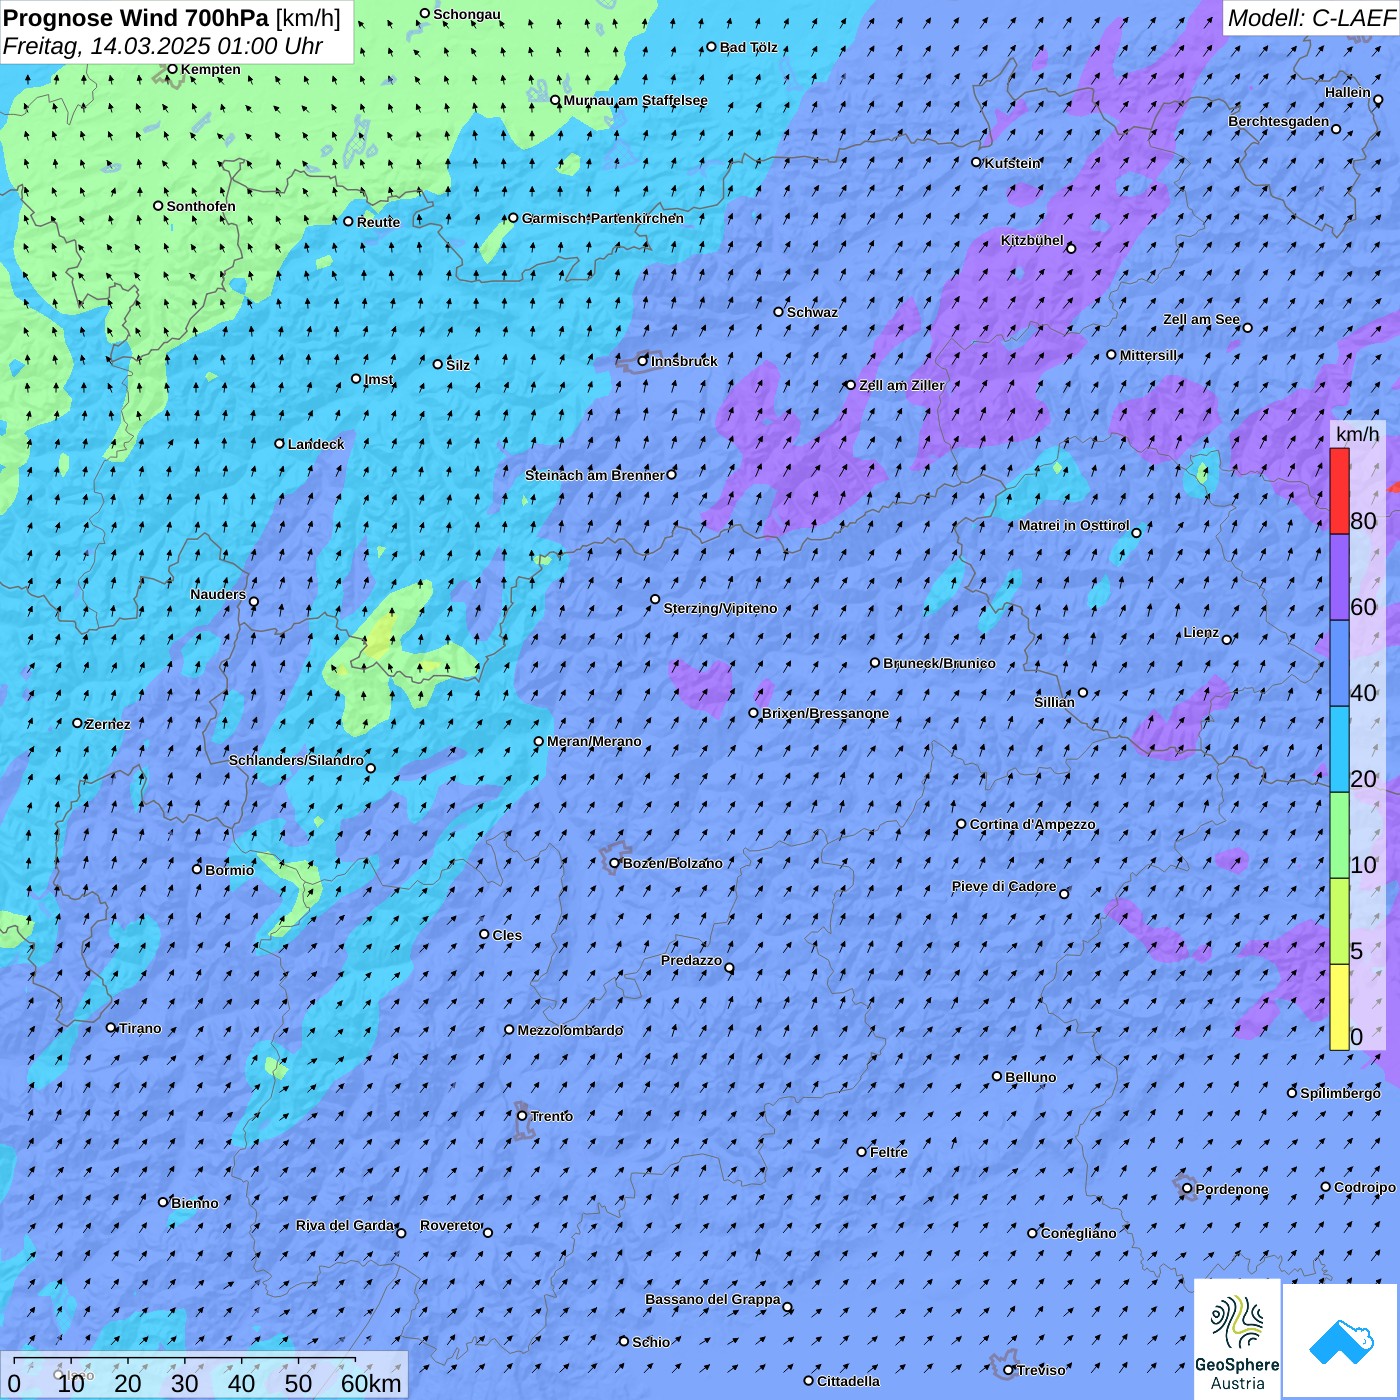The height and width of the screenshot is (1400, 1400).
Task: Click the forecast date "Freitag, 14.03.2025 01:00 Uhr"
Action: 163,46
